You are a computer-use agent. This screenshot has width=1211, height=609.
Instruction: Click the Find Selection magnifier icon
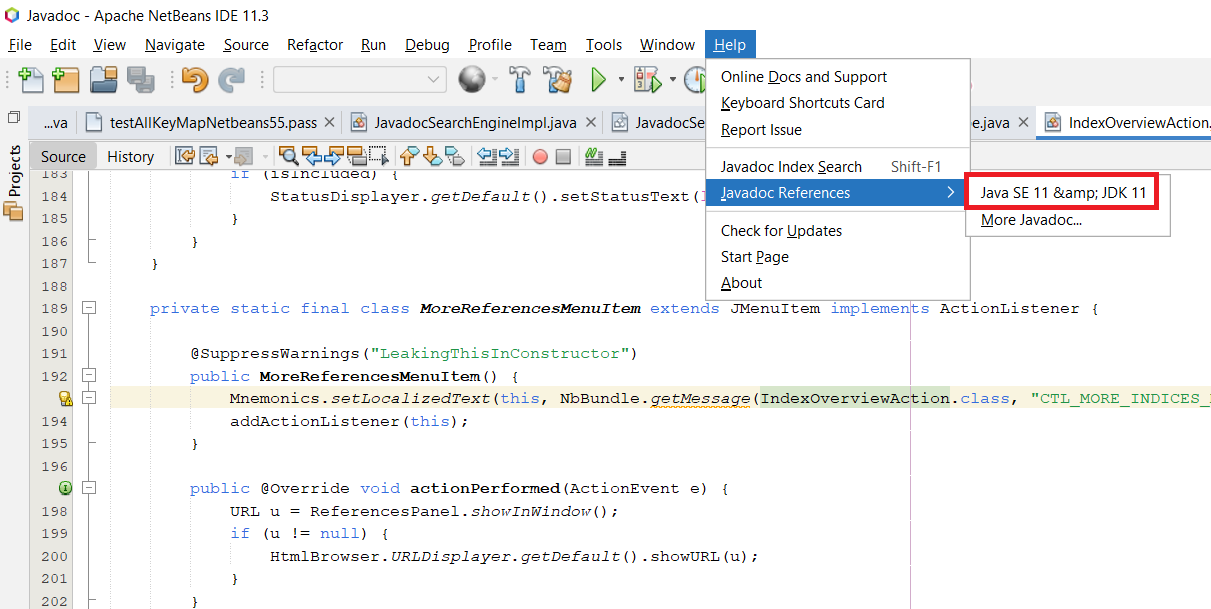pos(289,156)
